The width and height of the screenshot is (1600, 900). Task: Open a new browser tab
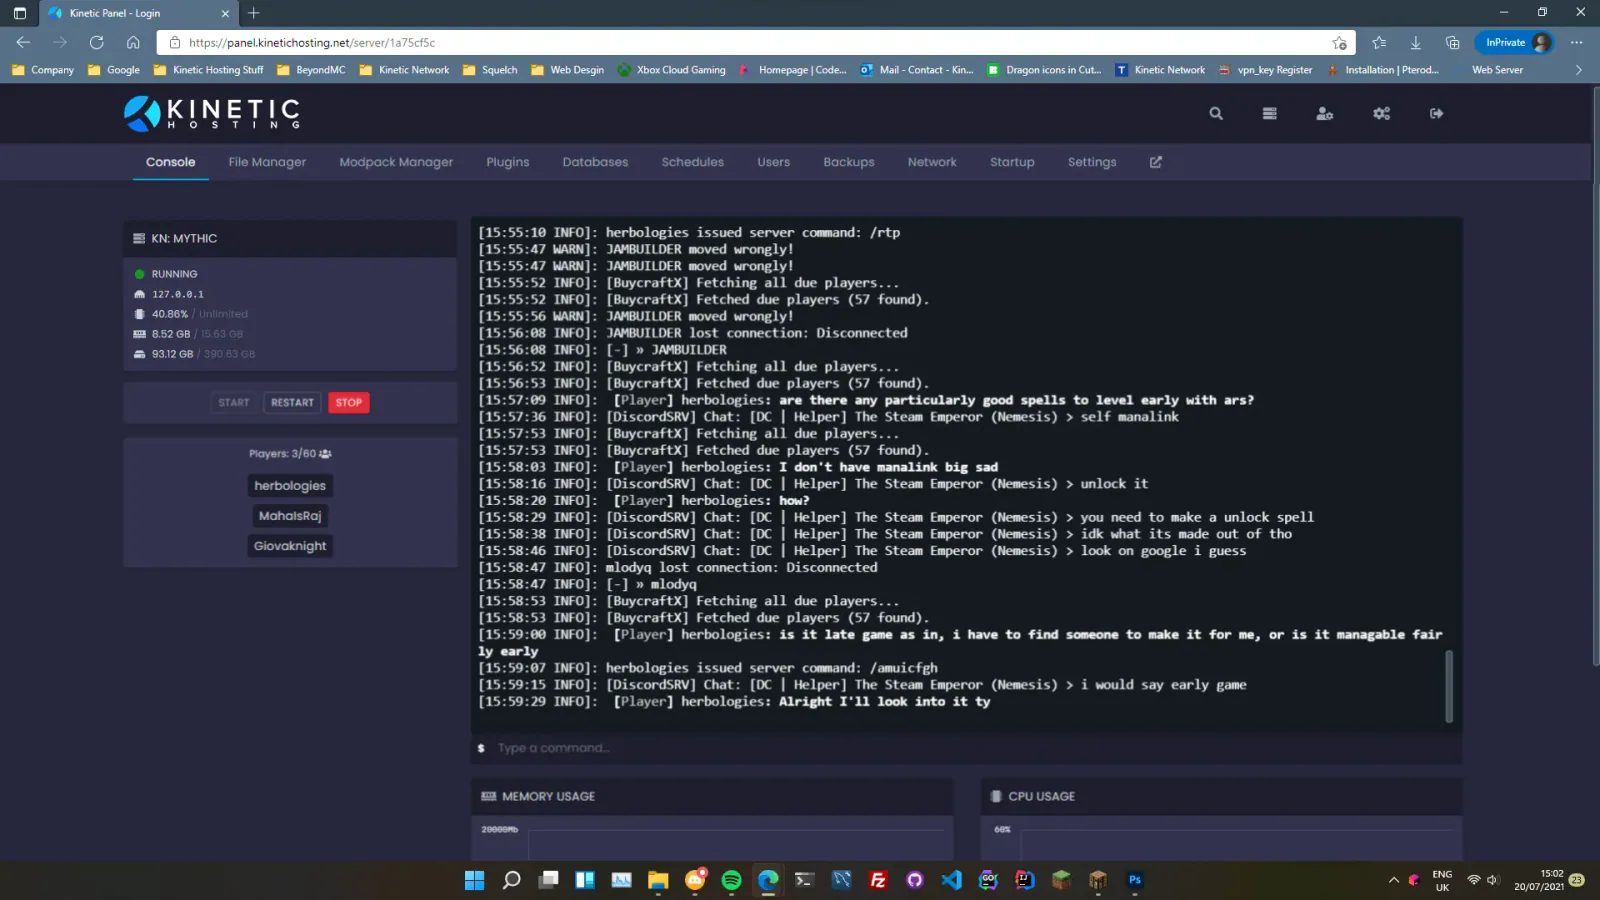tap(254, 13)
